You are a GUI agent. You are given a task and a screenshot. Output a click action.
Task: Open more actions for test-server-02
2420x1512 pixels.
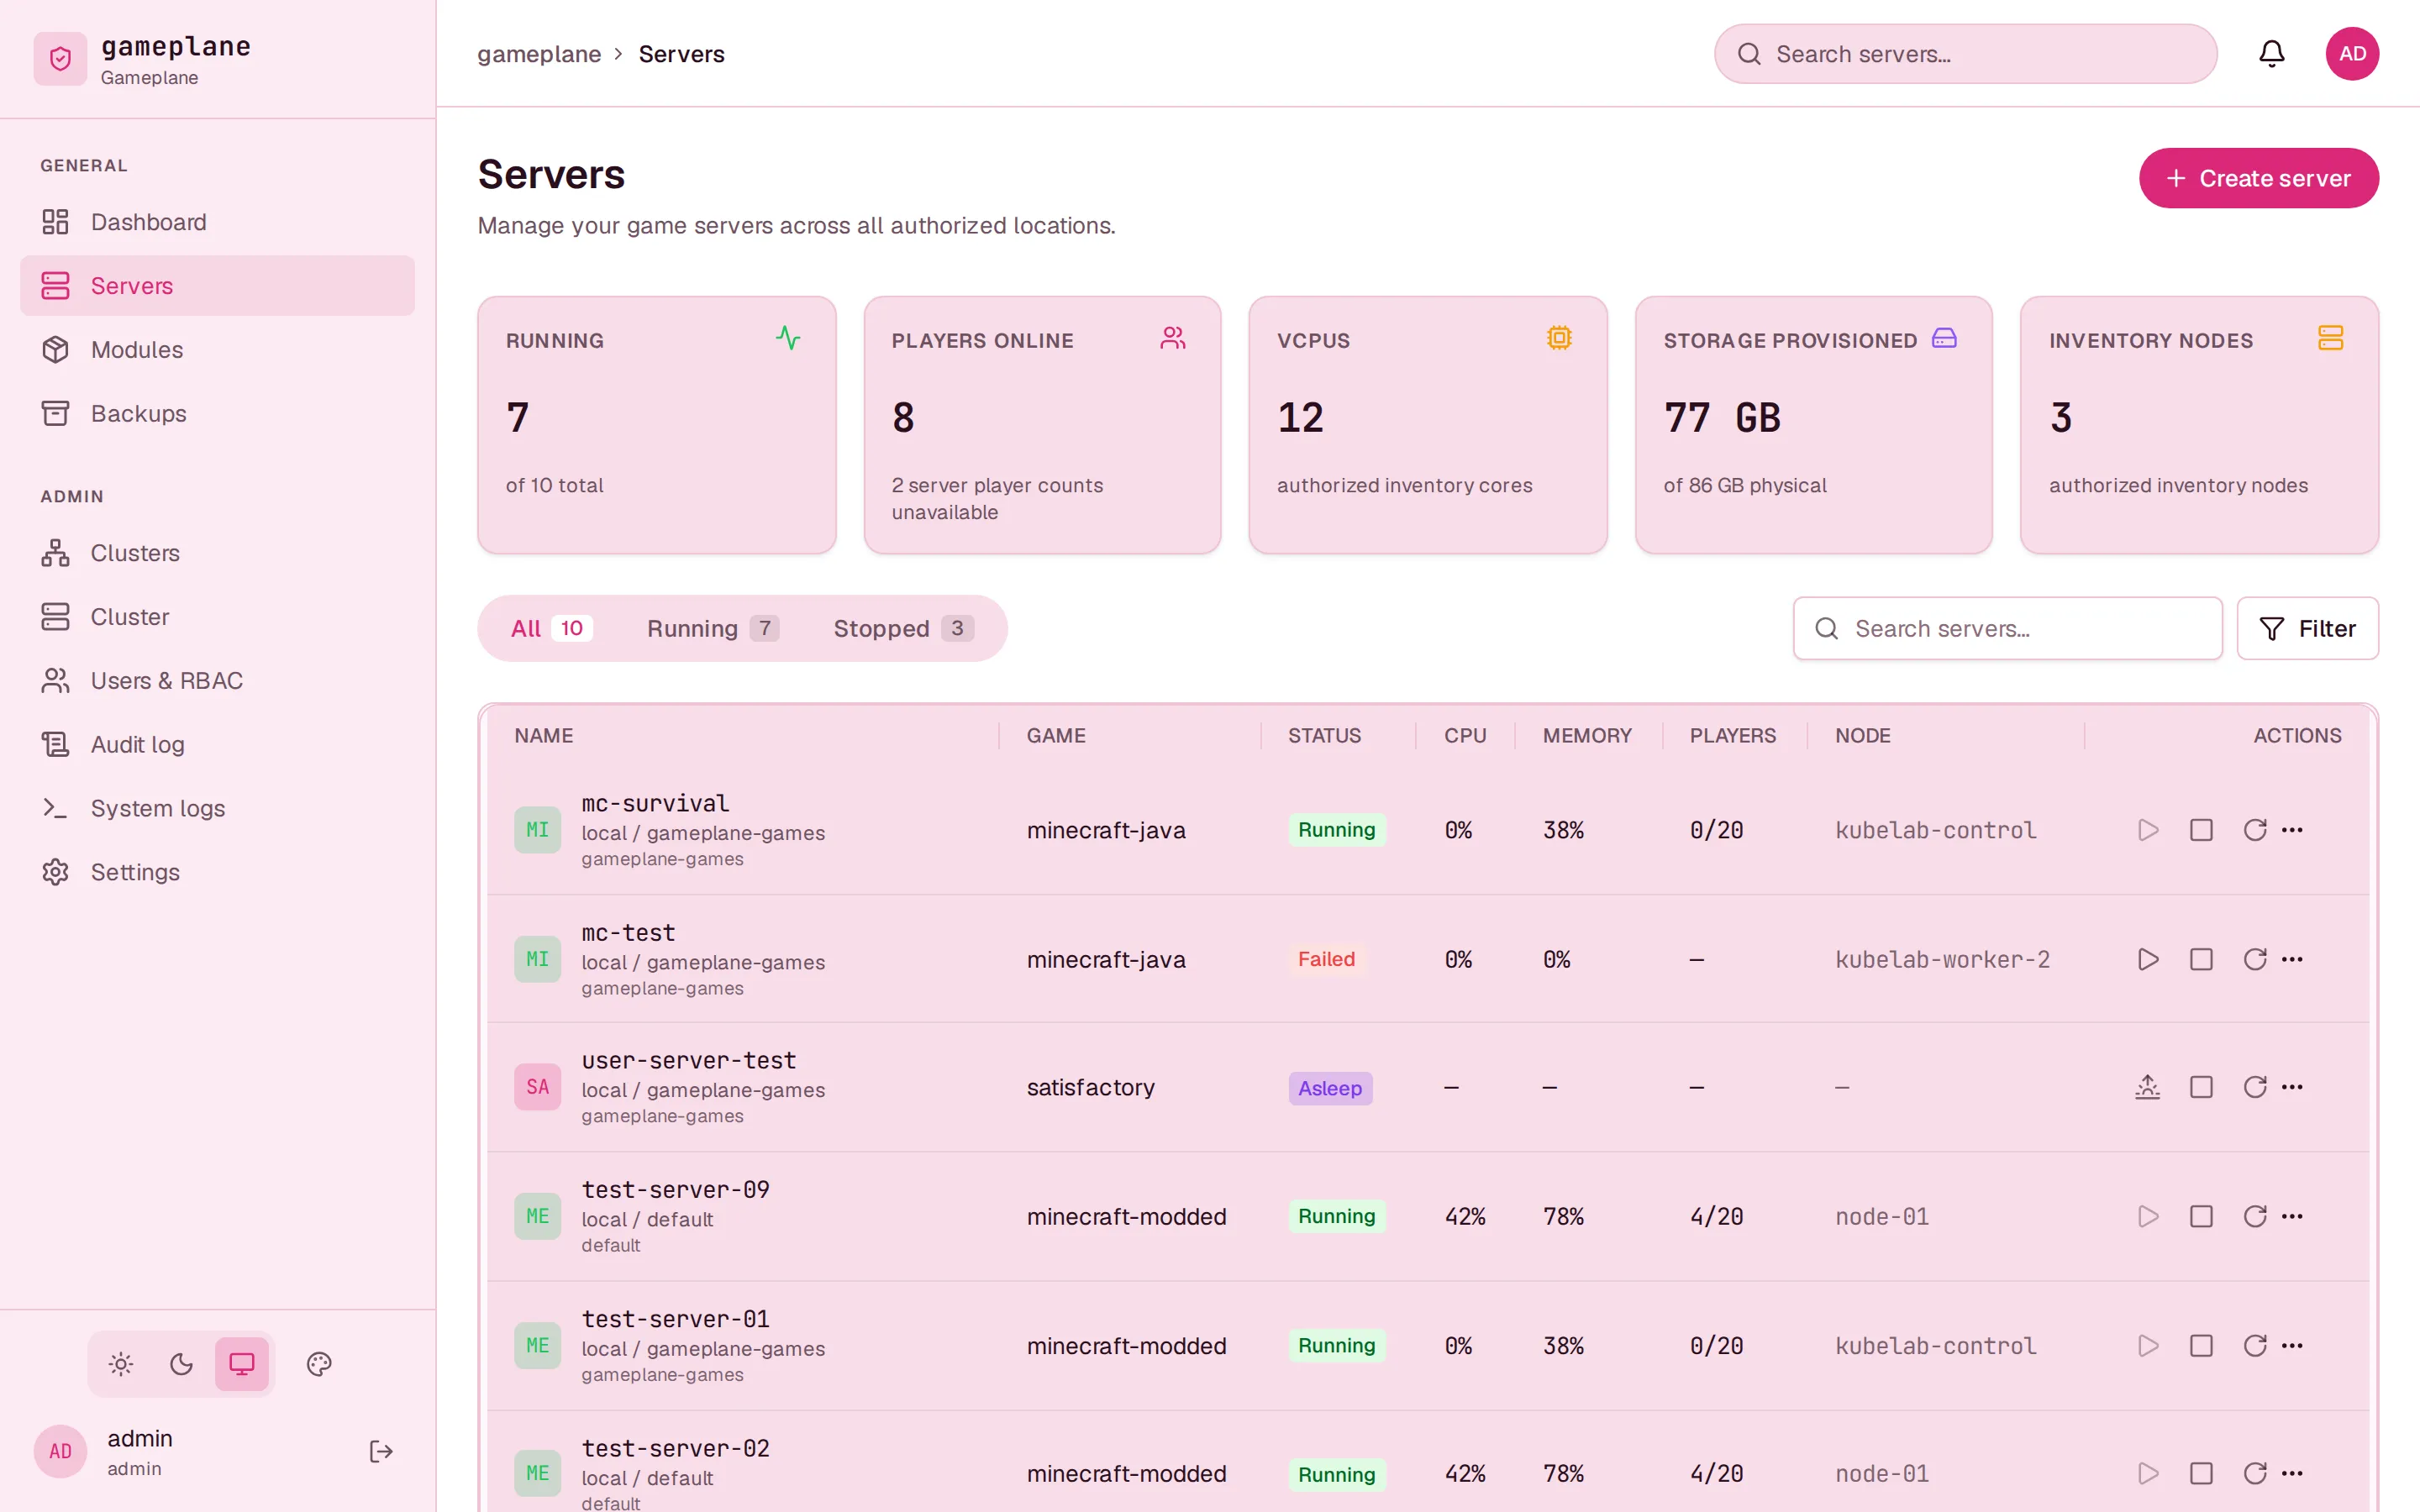[x=2292, y=1473]
